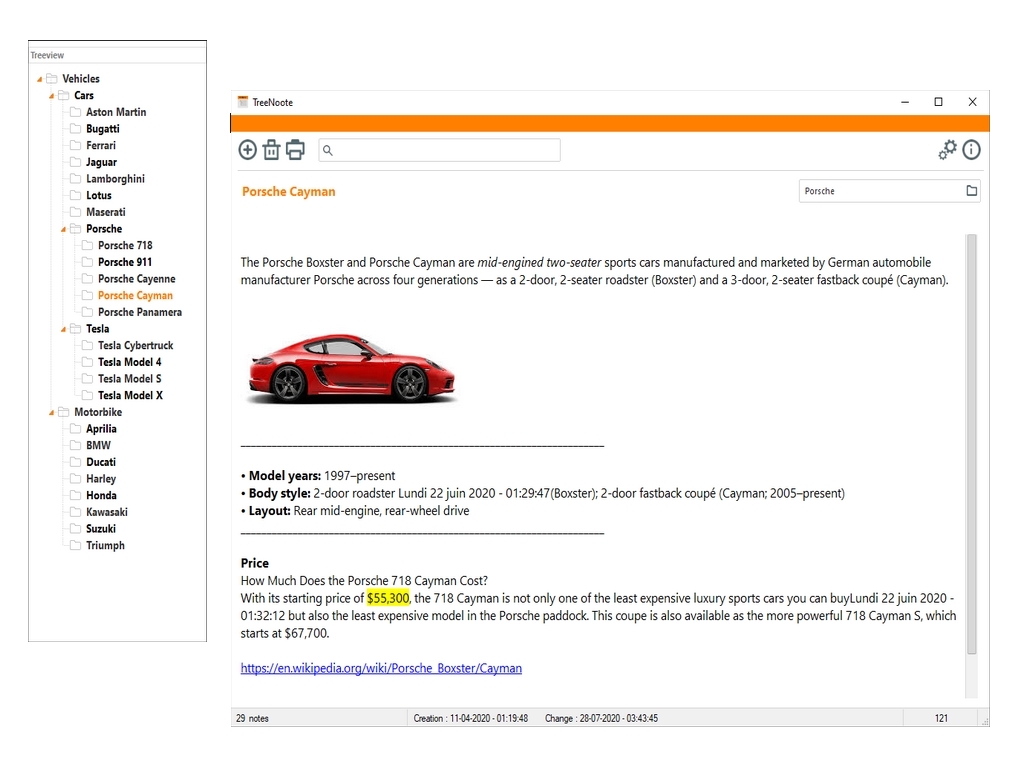Select the Motorbike folder in the tree
1024x766 pixels.
tap(98, 412)
